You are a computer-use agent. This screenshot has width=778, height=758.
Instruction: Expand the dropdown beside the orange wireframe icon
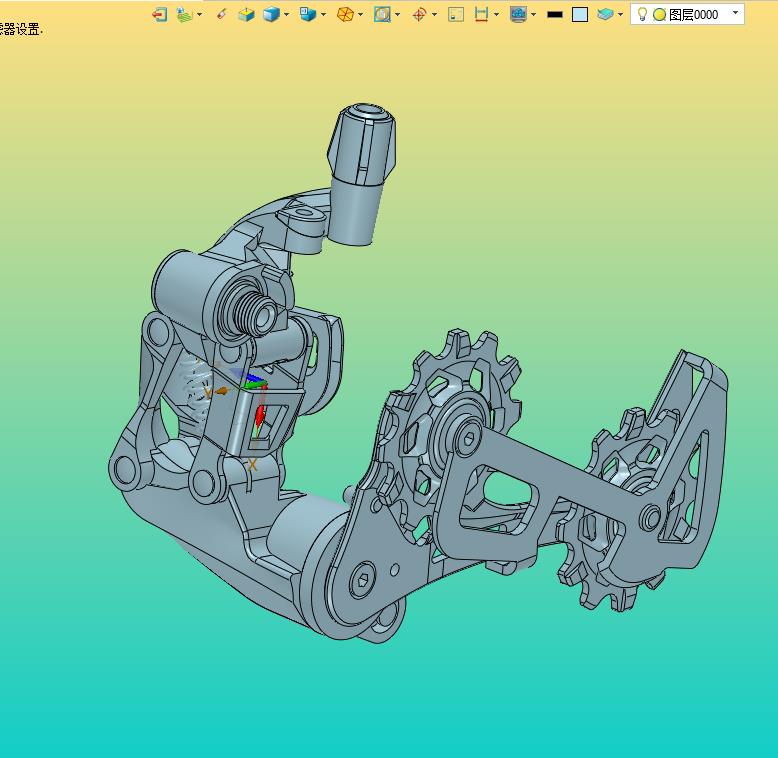(361, 14)
